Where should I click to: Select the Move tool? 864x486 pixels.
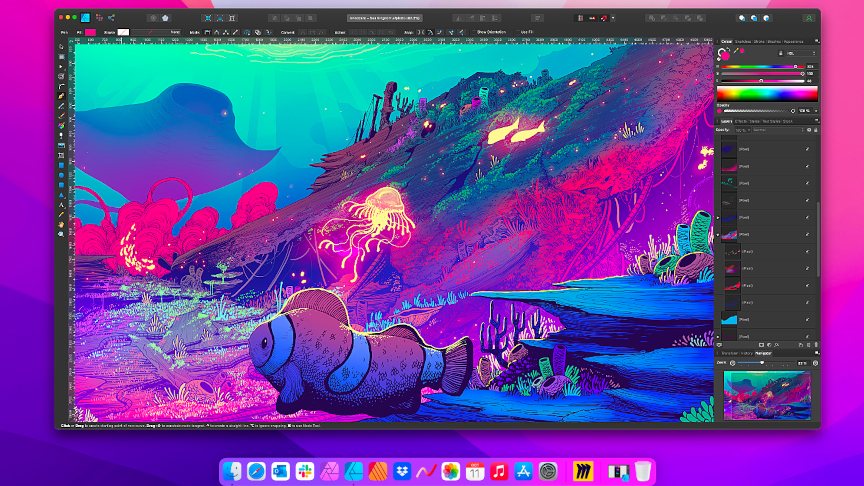[61, 47]
